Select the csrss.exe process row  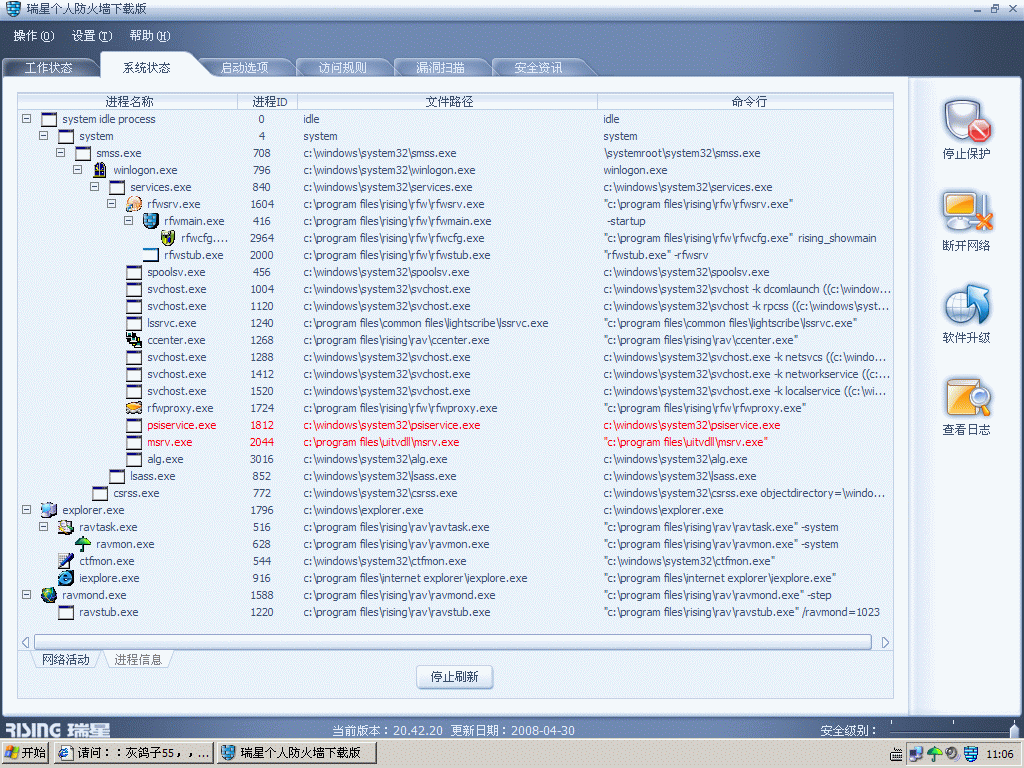pos(455,493)
